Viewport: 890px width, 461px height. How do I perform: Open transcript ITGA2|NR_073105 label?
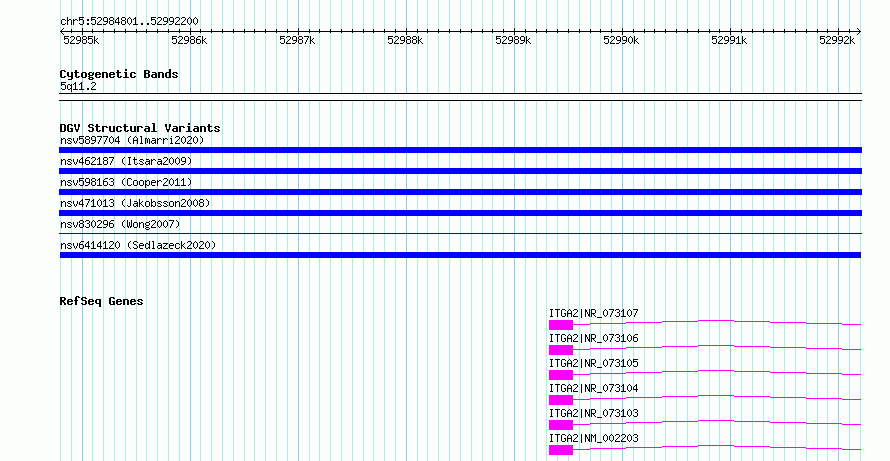(x=594, y=363)
